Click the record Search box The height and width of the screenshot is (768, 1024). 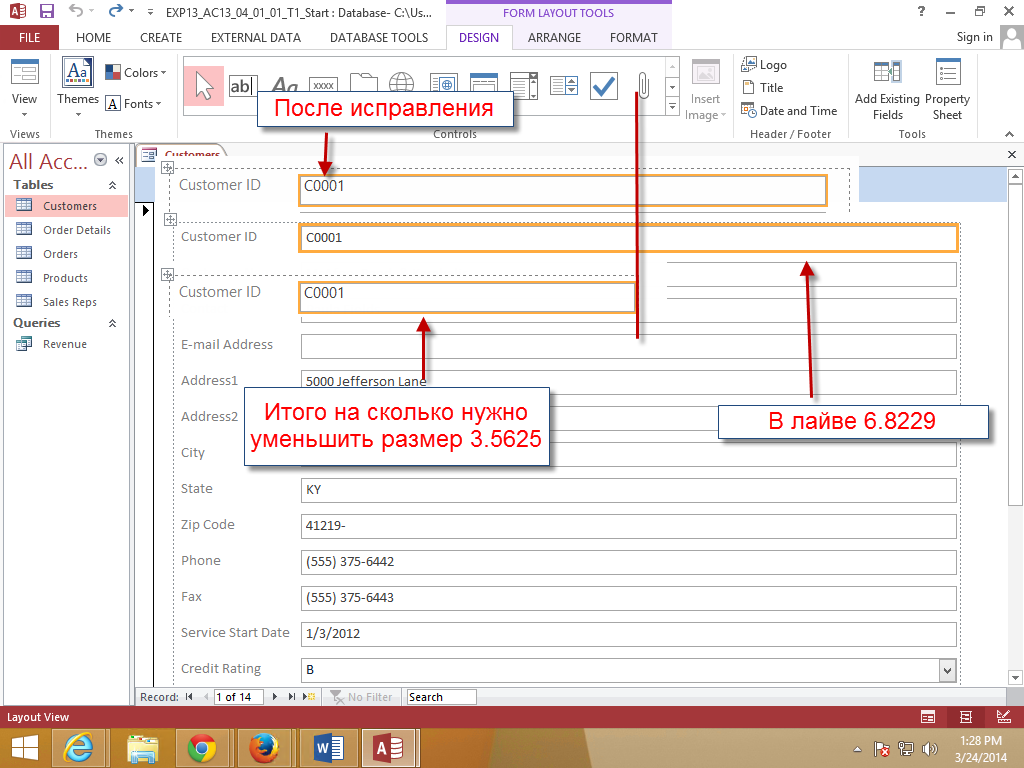441,697
